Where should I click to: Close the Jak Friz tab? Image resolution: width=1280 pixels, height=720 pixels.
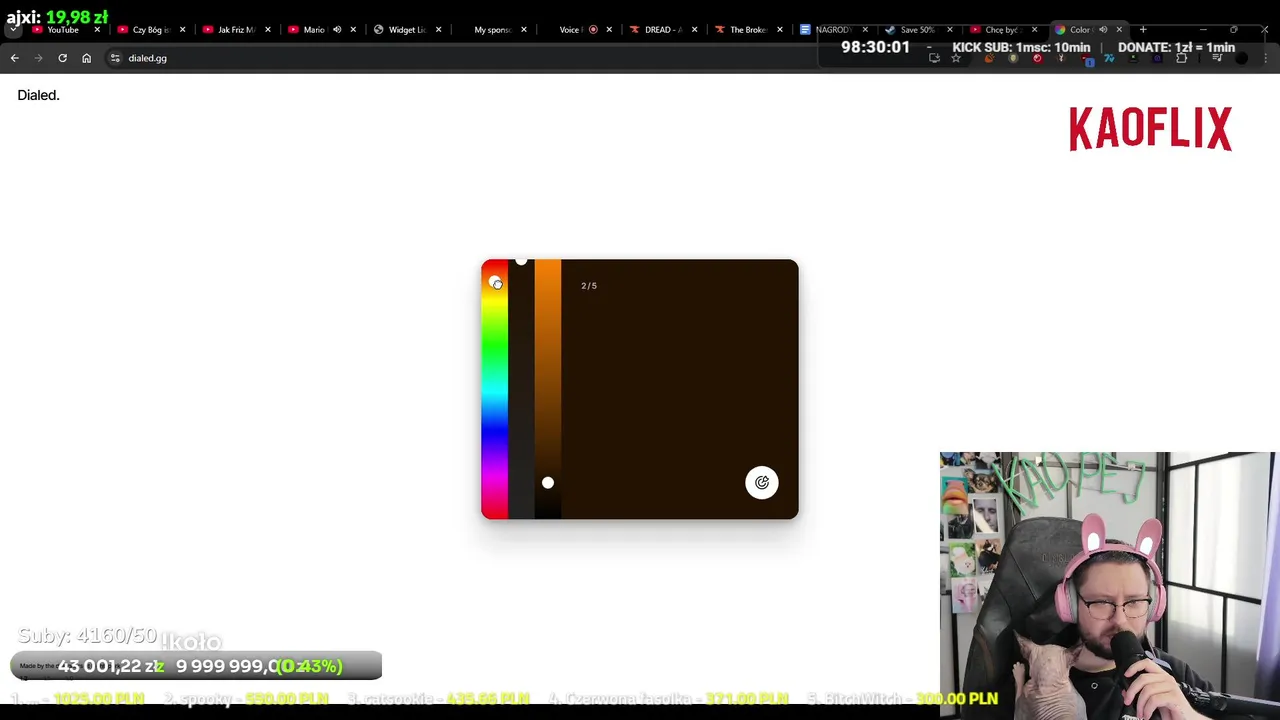[x=267, y=30]
